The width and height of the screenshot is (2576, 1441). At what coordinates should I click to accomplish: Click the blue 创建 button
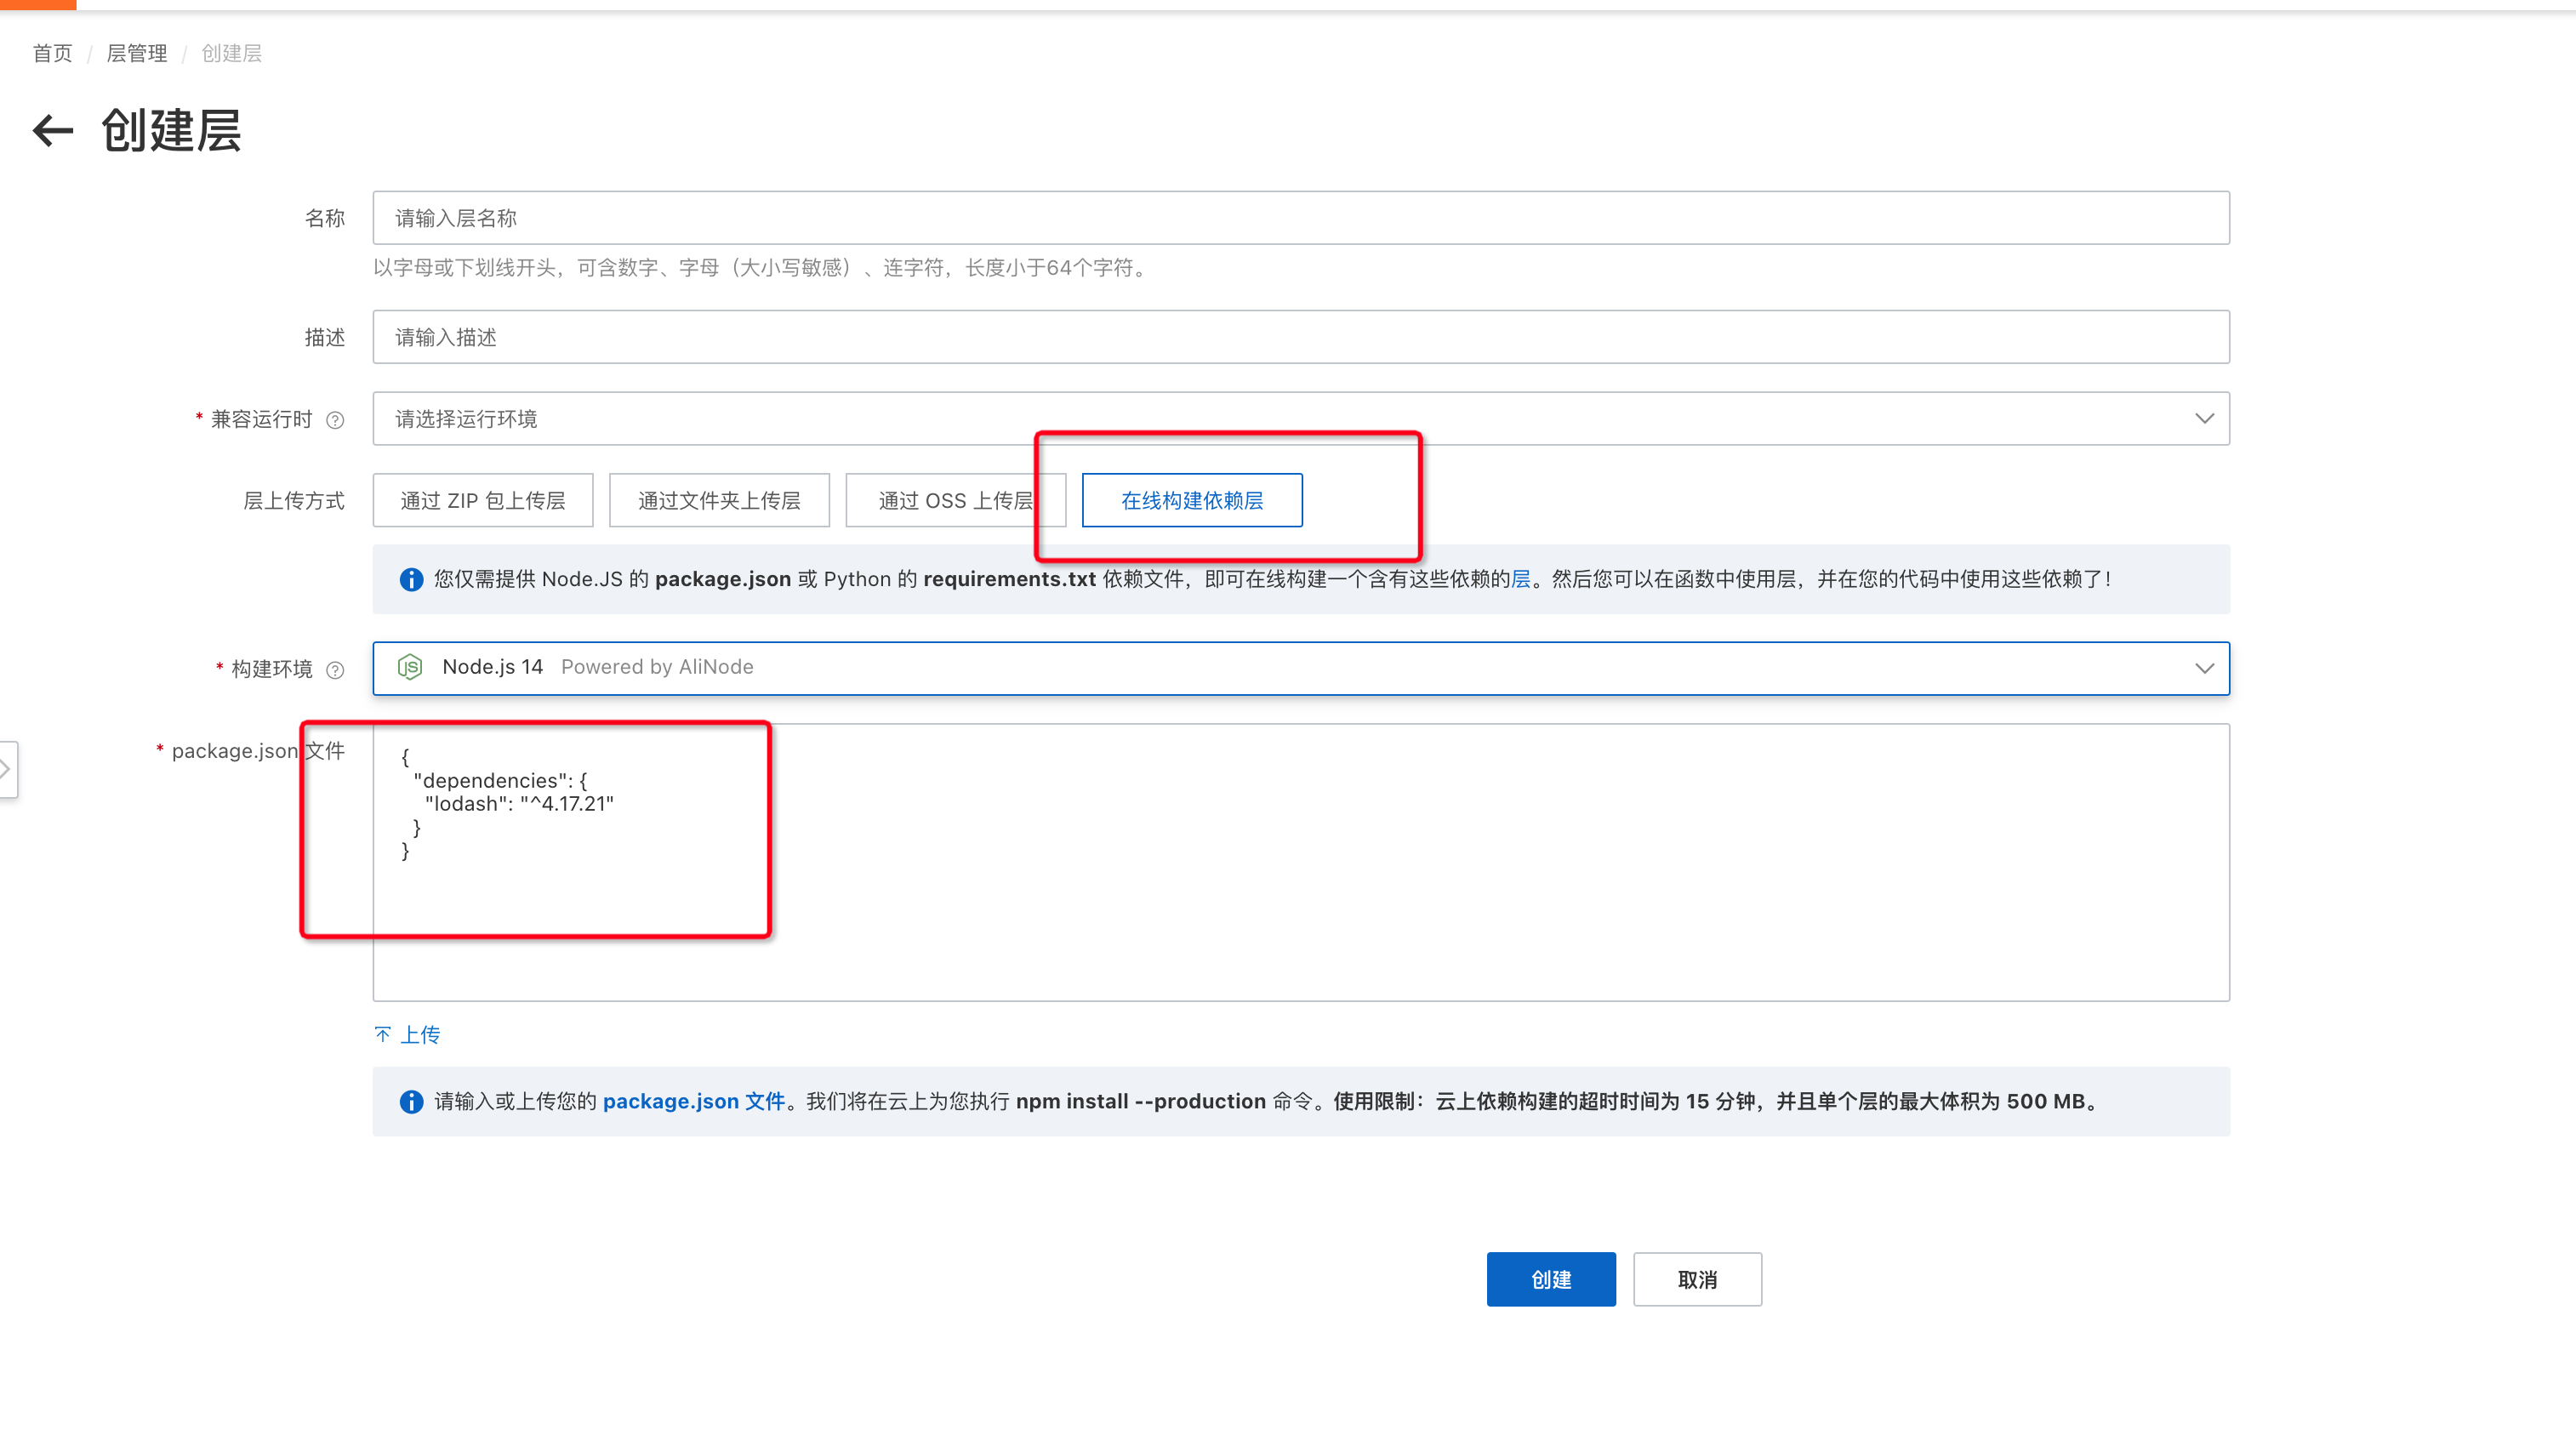(1551, 1279)
